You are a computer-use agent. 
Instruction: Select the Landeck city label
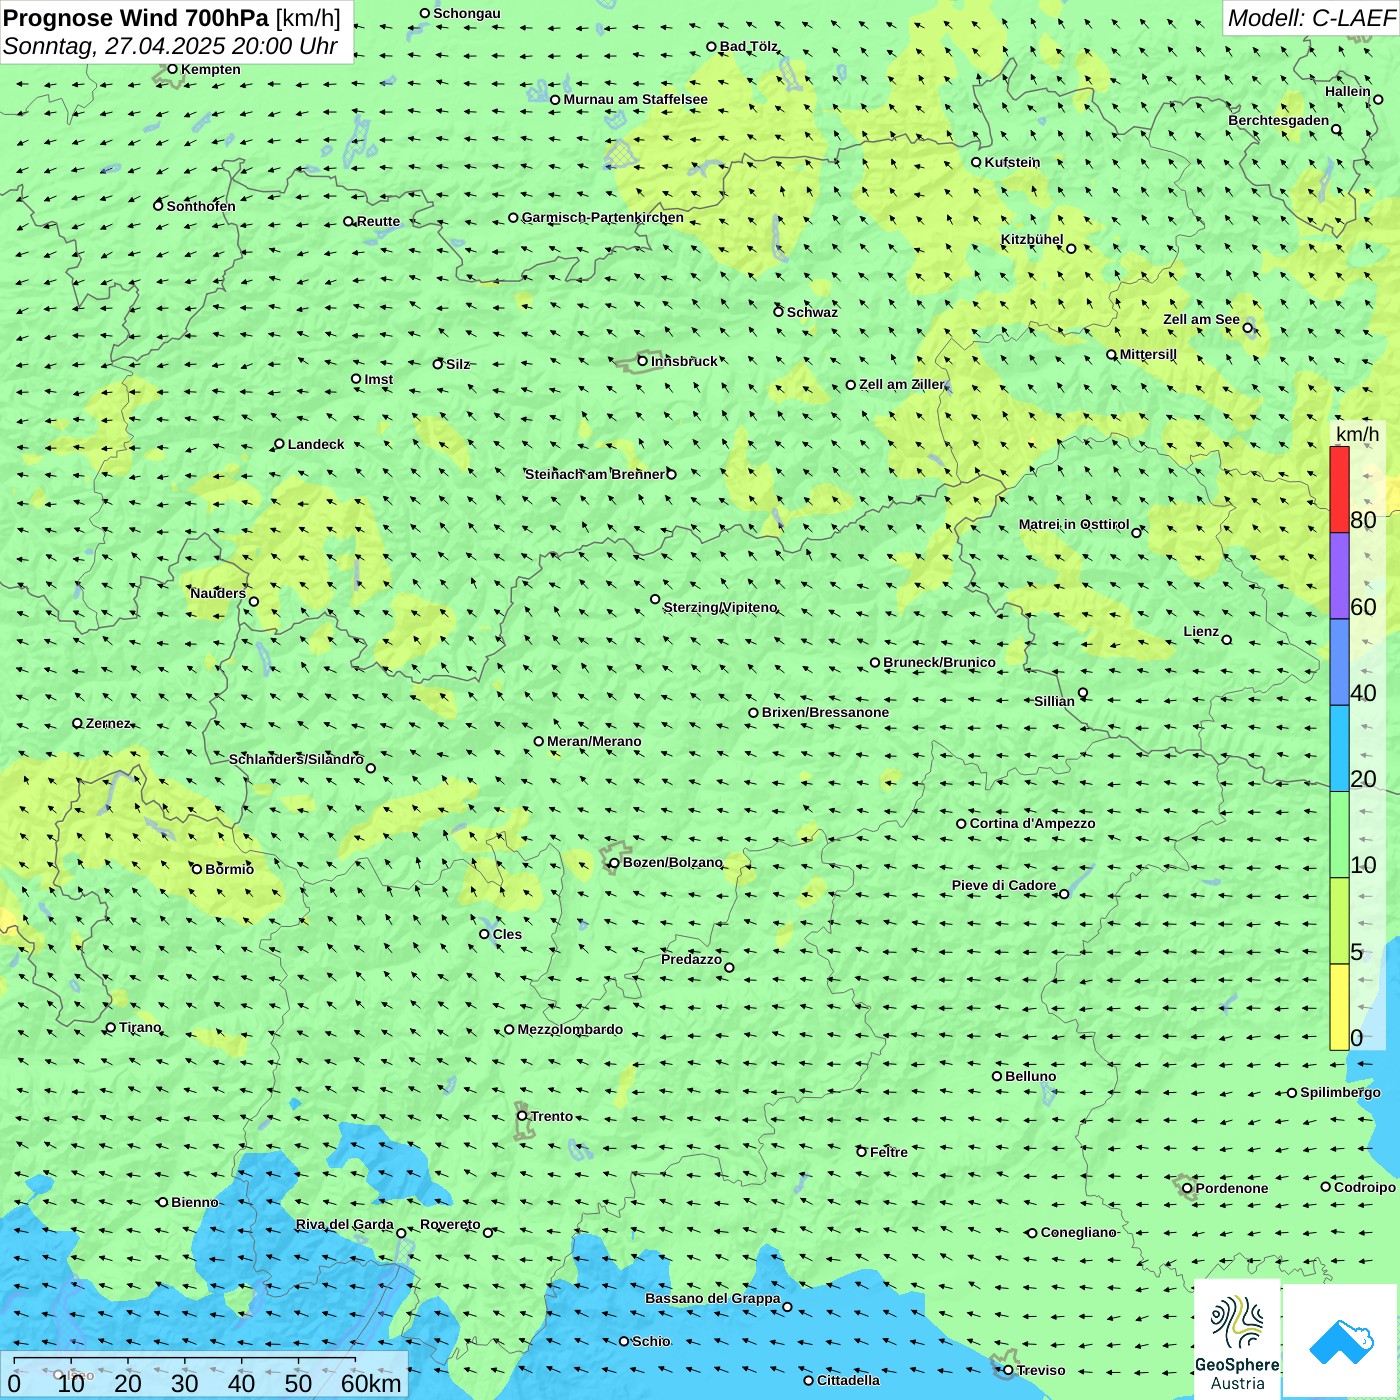(316, 444)
